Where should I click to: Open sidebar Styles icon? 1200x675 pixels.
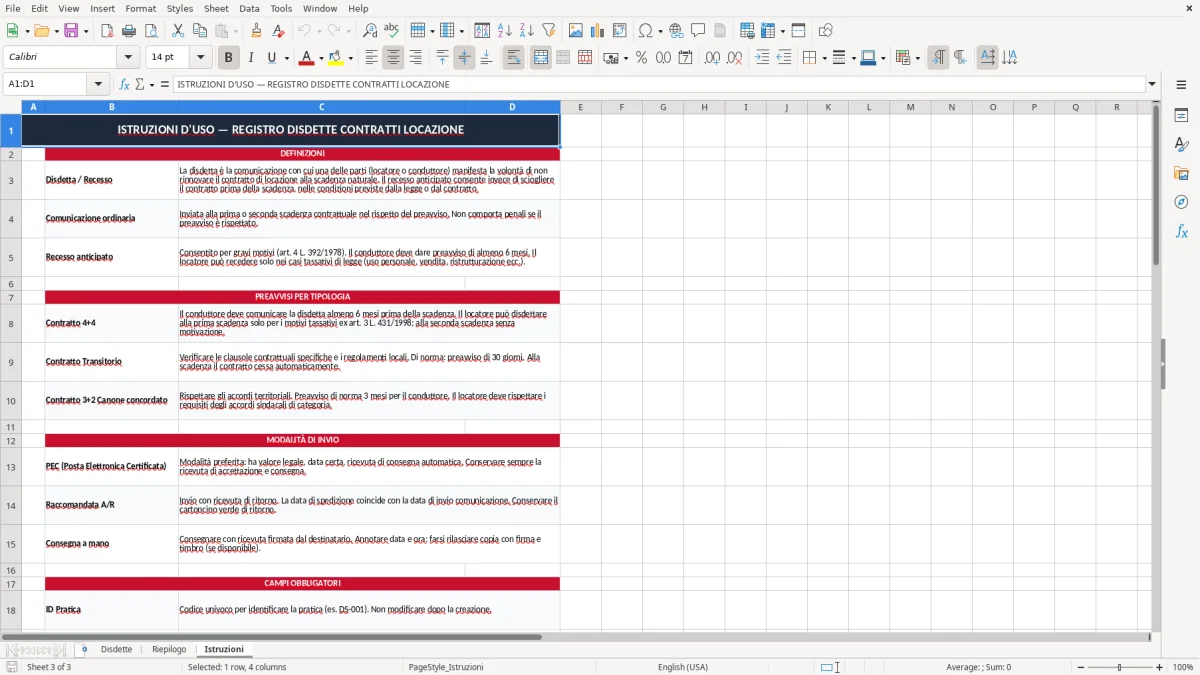click(x=1181, y=145)
